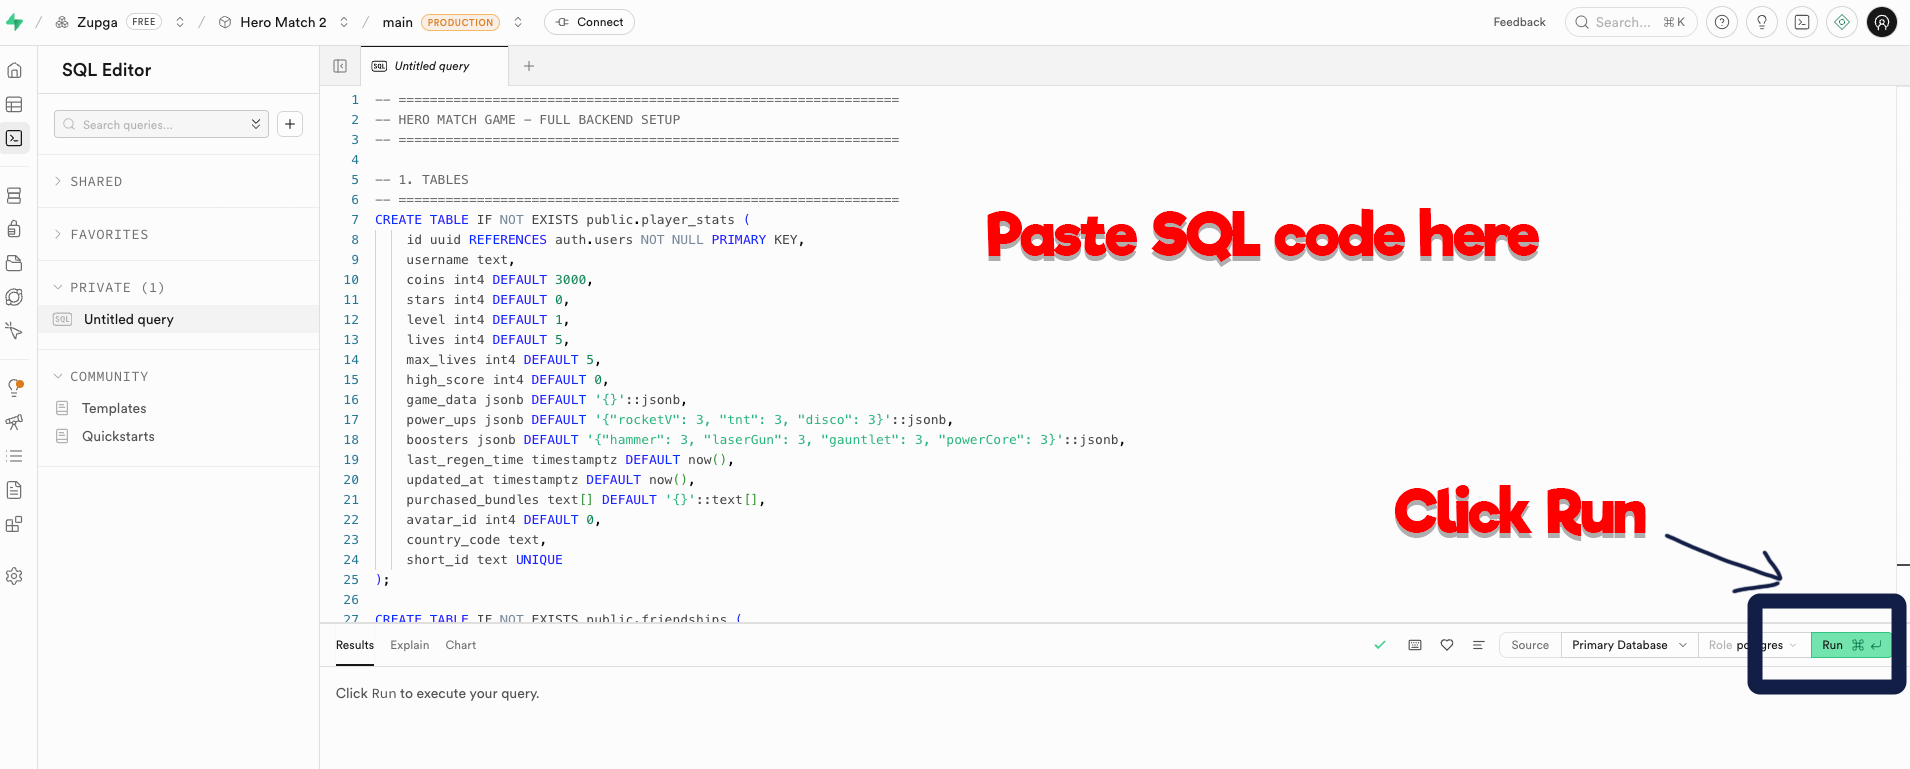Open the Integrations blocks sidebar icon
Screen dimensions: 1910x769
click(14, 524)
